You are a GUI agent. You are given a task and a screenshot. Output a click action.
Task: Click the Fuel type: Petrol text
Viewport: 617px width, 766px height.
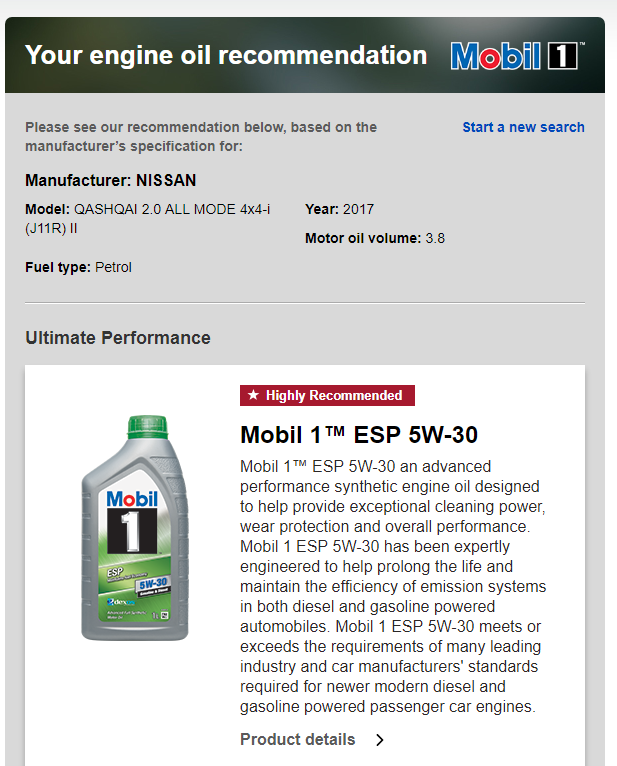[x=79, y=267]
